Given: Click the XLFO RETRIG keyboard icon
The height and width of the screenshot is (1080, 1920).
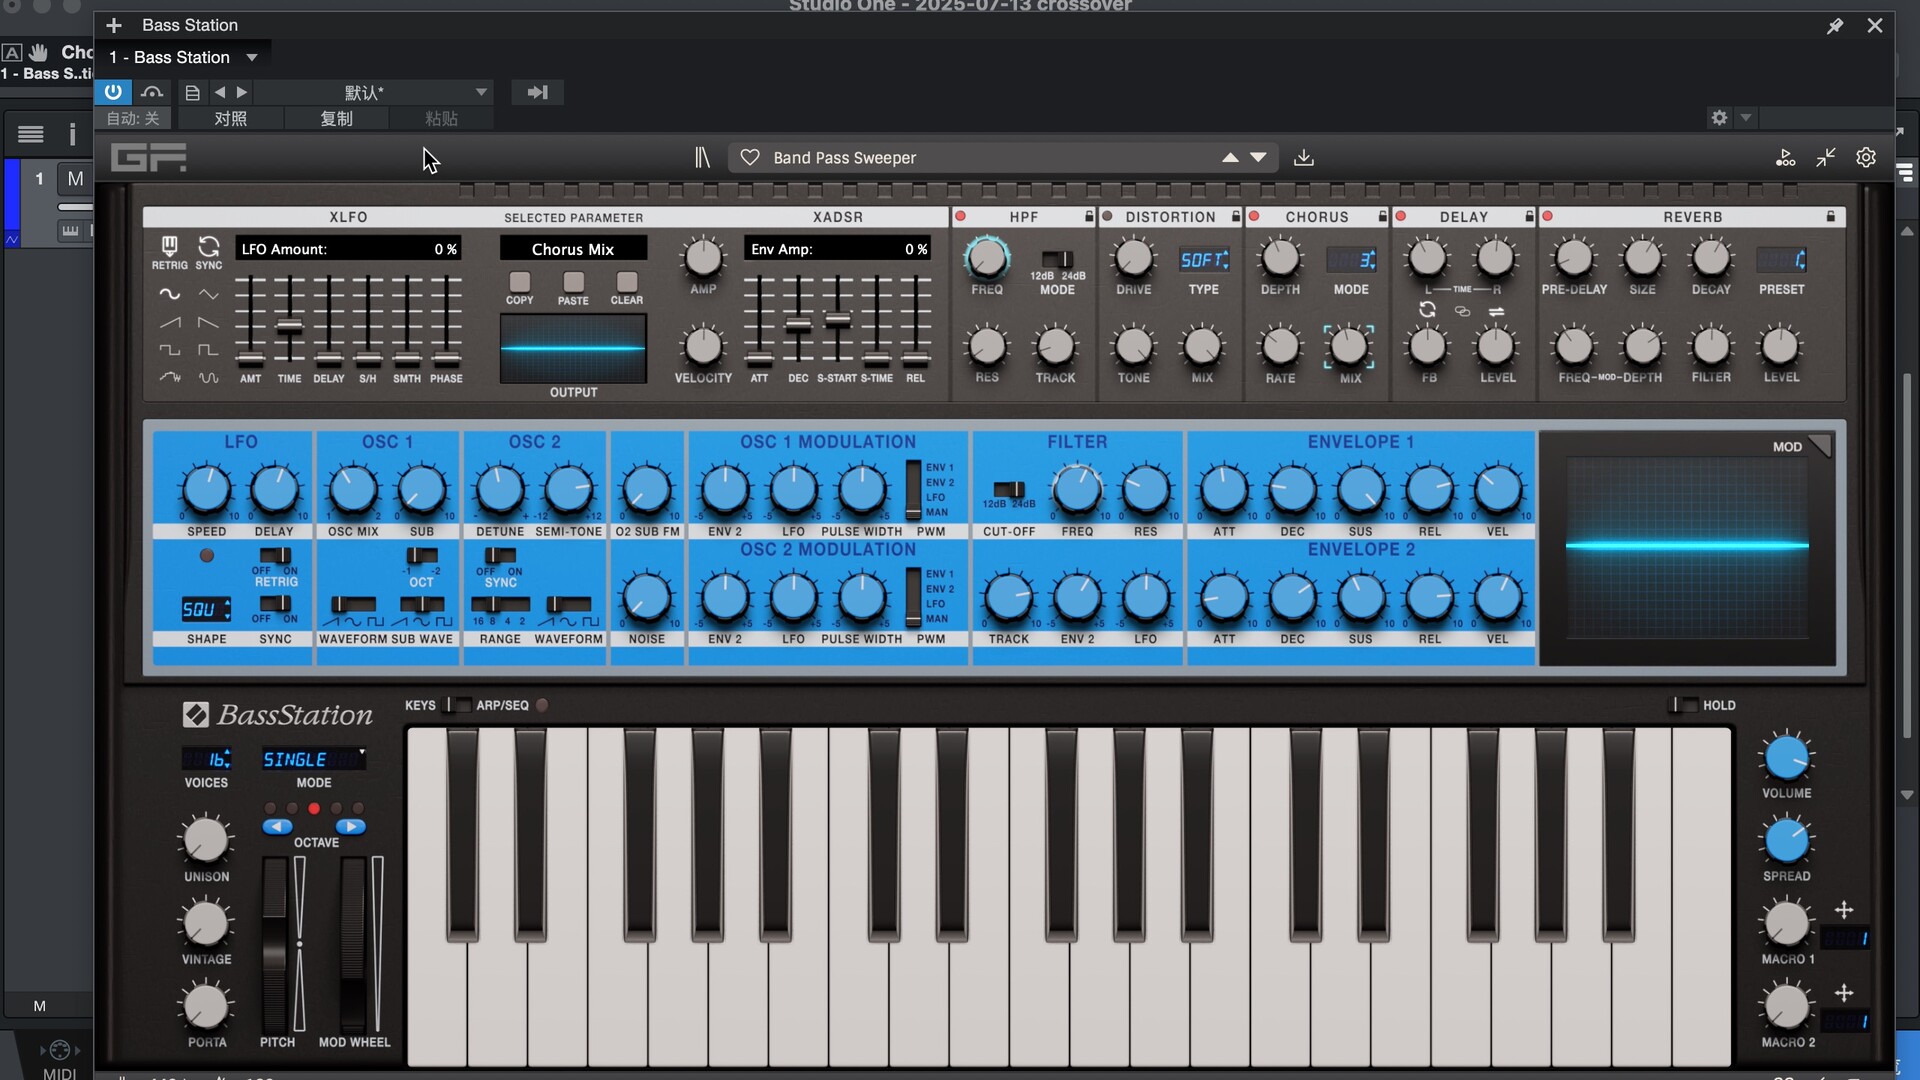Looking at the screenshot, I should 169,246.
